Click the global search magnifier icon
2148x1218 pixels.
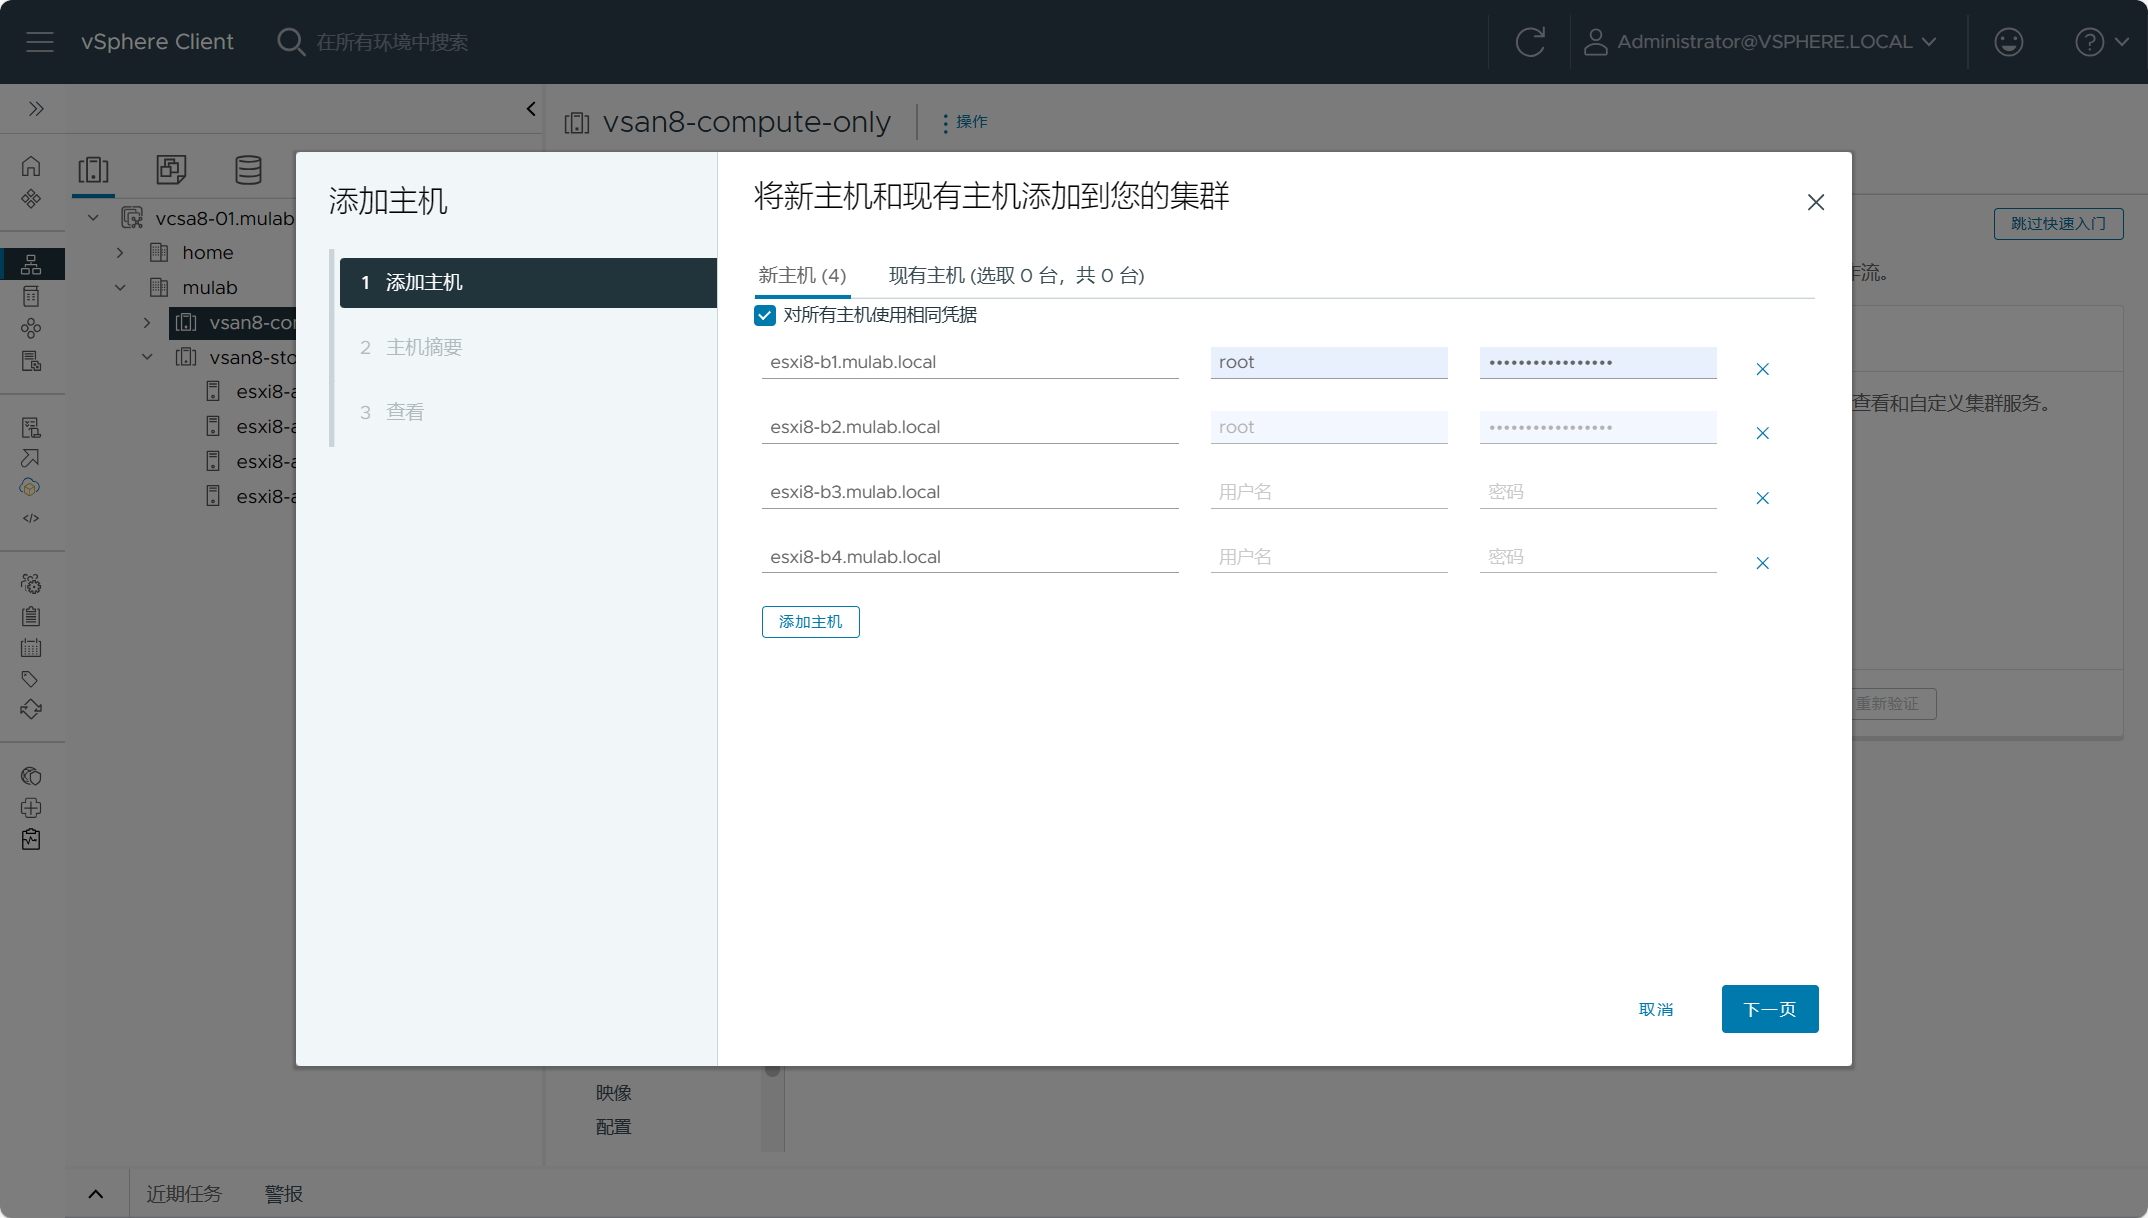(x=290, y=42)
